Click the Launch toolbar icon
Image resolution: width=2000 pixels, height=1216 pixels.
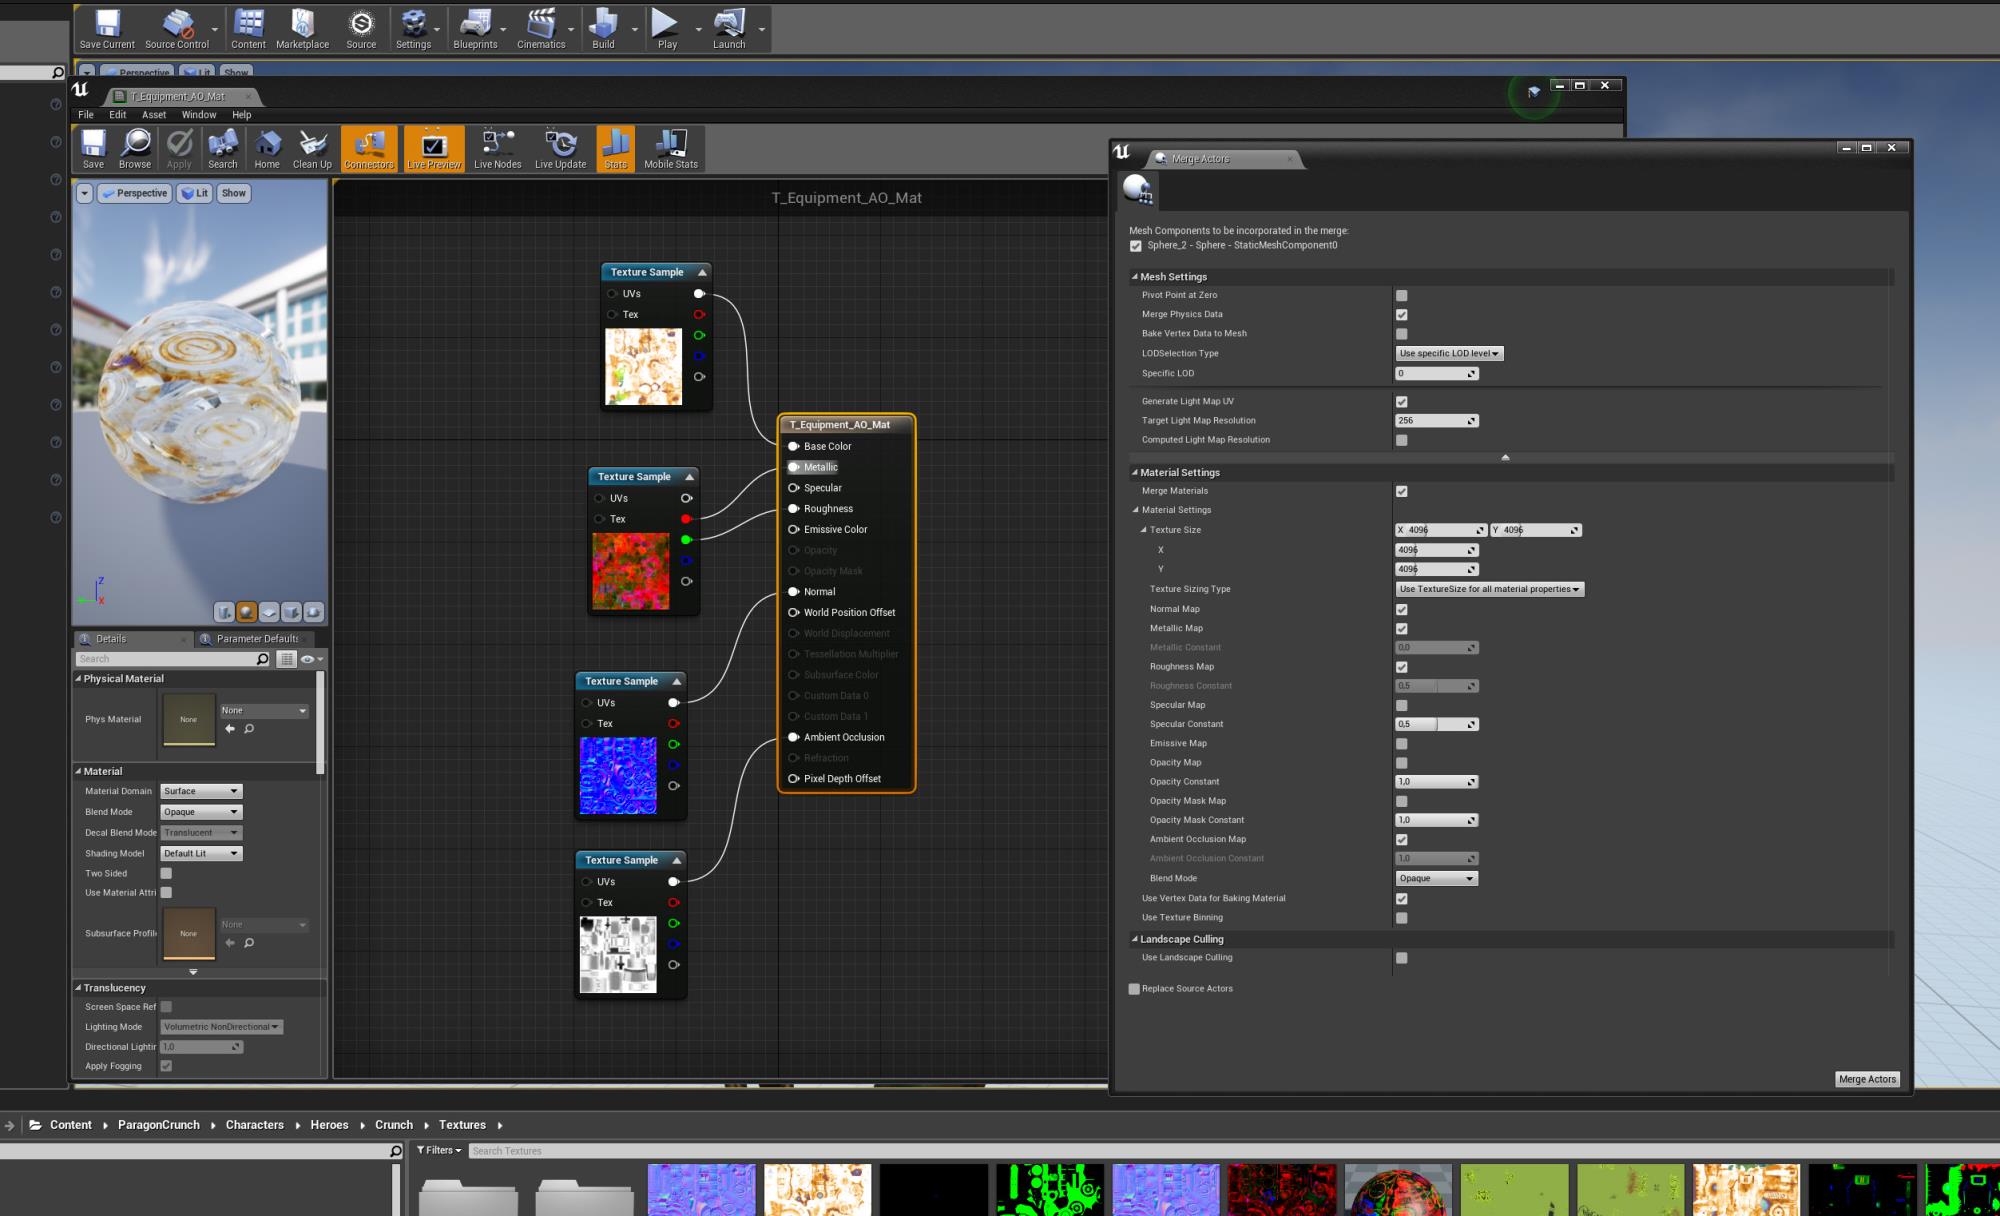point(729,29)
